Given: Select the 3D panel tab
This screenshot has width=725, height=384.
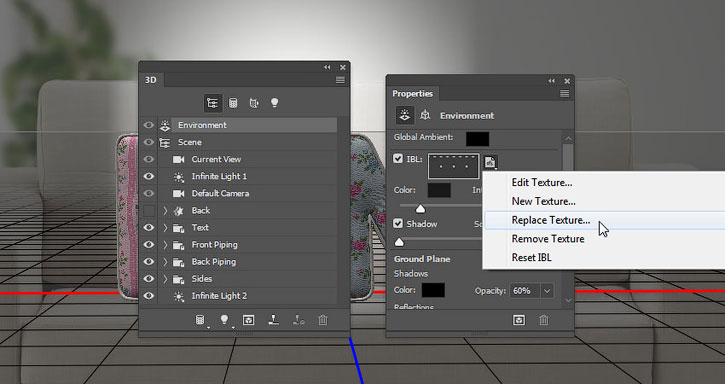Looking at the screenshot, I should 151,80.
